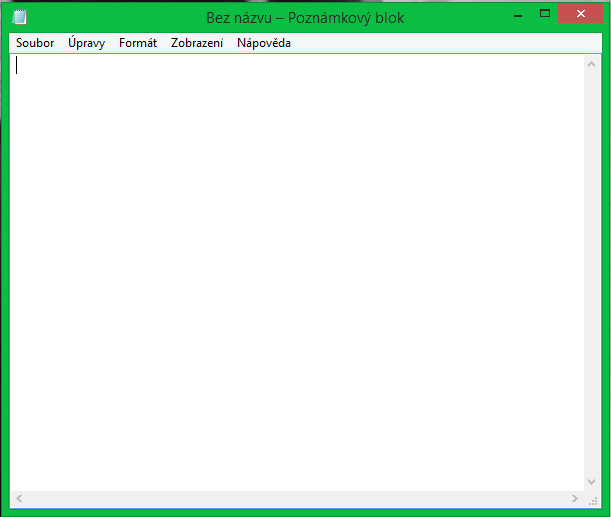Maximize the Poznámkový blok window

pos(545,14)
